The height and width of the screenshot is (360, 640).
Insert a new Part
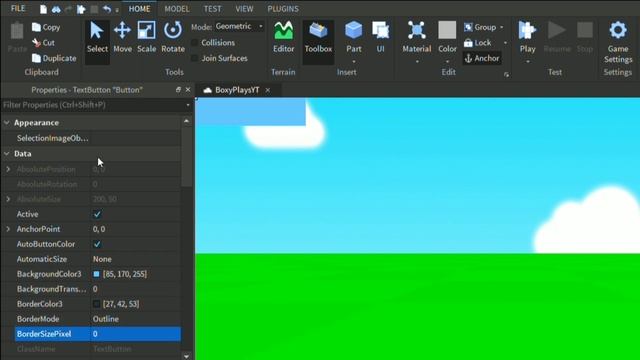[353, 41]
